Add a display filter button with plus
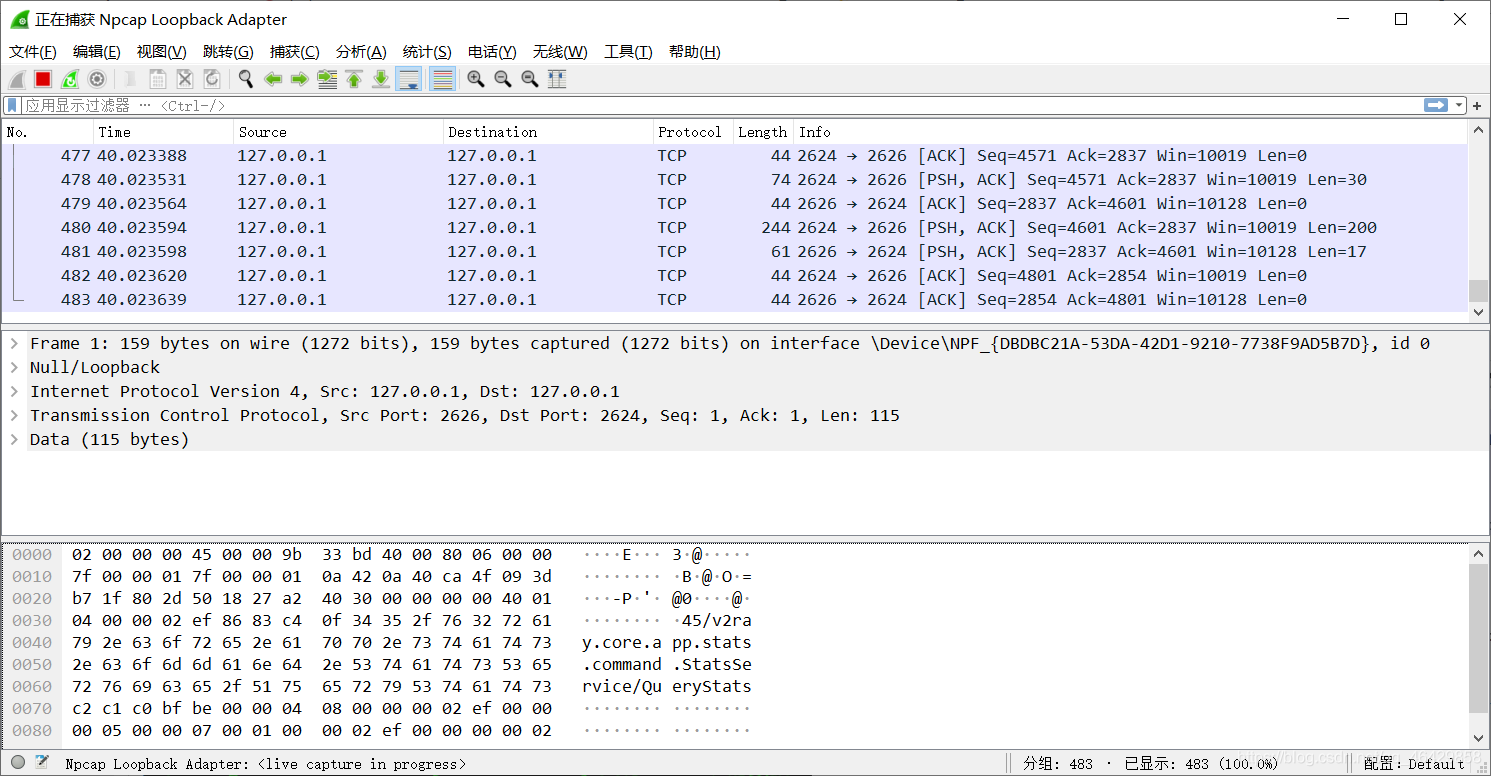 (x=1477, y=105)
